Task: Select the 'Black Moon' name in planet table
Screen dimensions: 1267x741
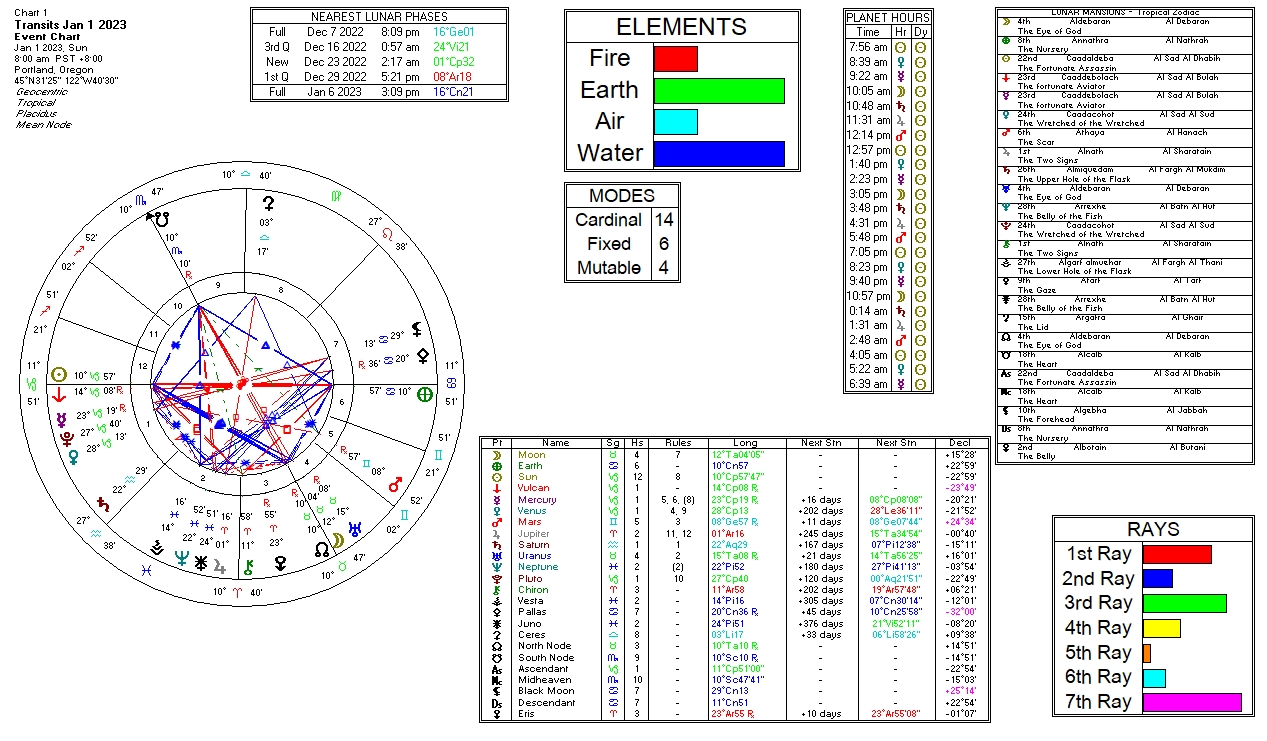Action: pos(545,691)
